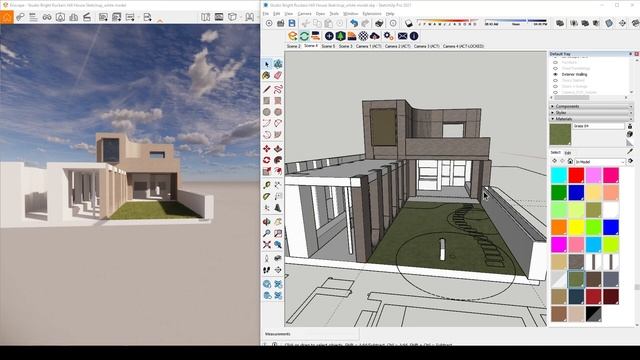
Task: Click the Select tab in Materials
Action: tap(556, 152)
